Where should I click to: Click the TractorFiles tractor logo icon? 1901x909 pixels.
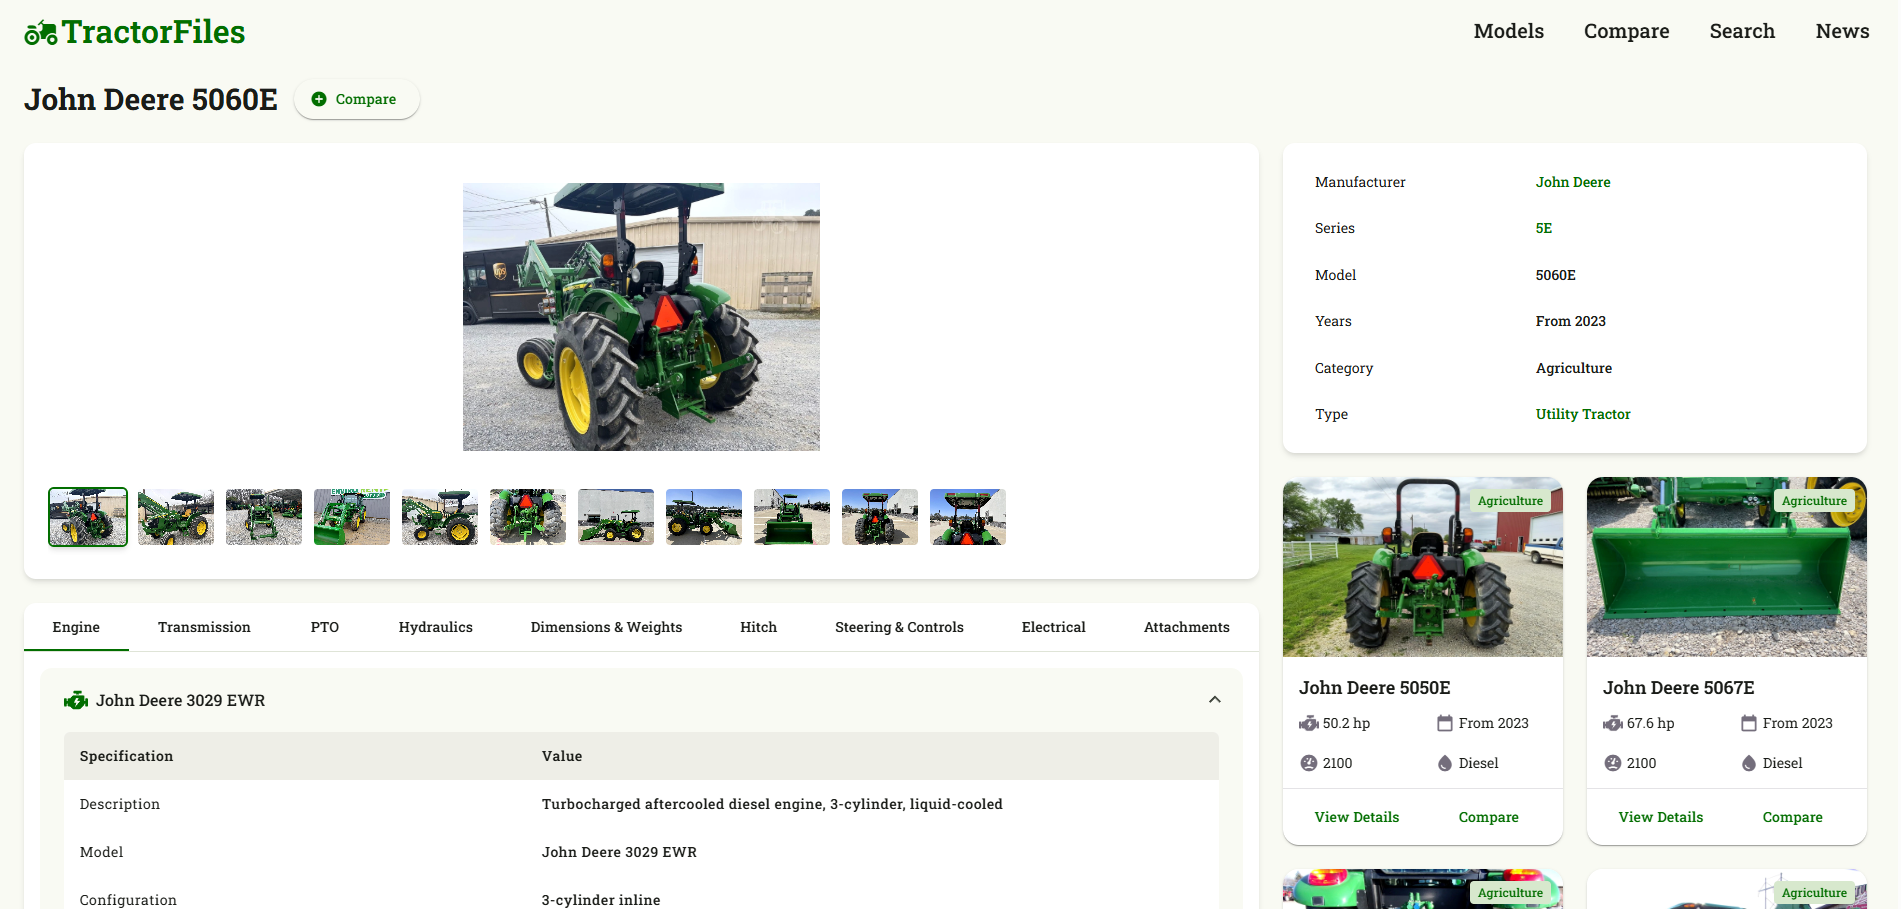coord(41,33)
